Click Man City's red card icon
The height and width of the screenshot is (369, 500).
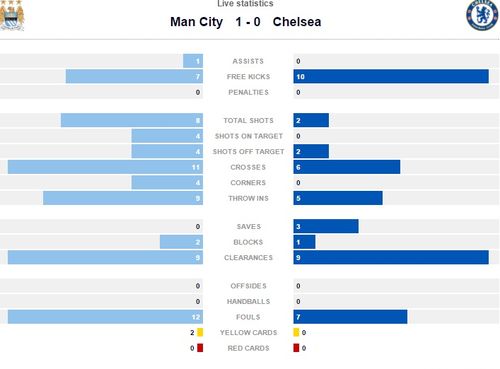200,348
